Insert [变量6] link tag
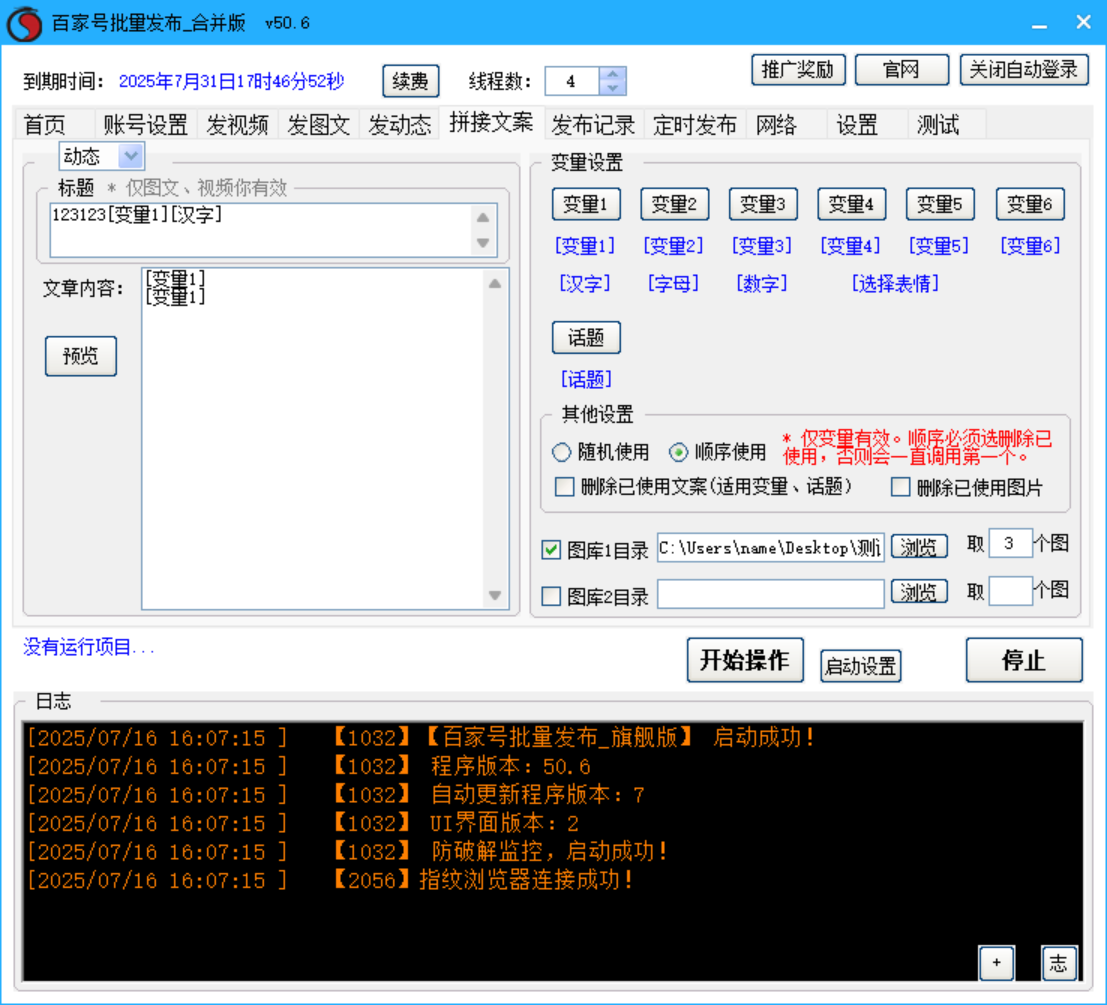 coord(1031,246)
